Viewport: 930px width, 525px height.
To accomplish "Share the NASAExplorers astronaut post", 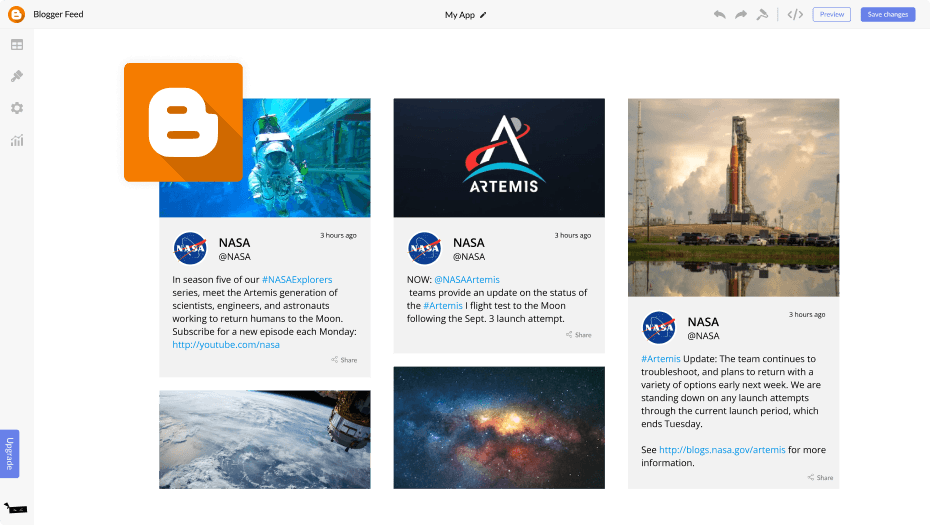I will (x=344, y=360).
